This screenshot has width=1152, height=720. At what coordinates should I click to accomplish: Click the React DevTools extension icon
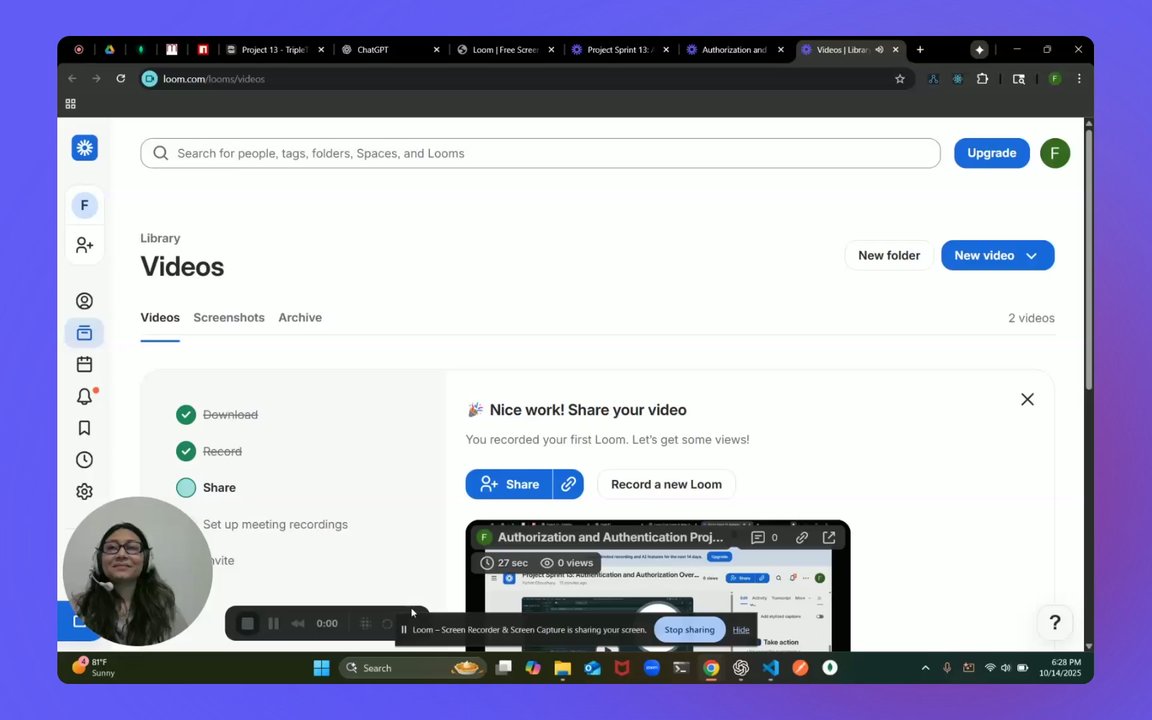coord(957,79)
